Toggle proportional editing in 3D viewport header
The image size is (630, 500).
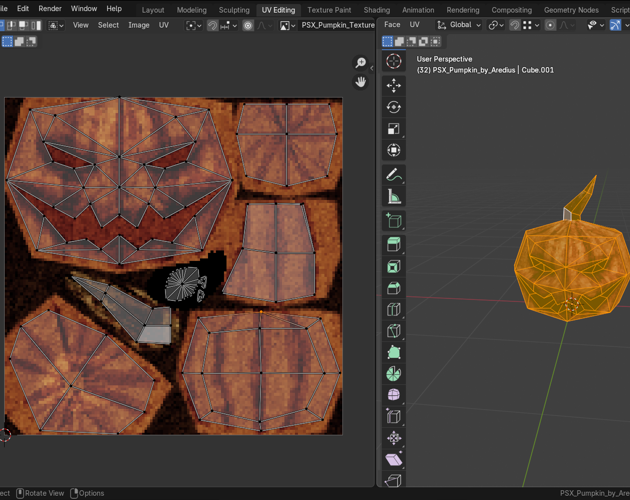[x=550, y=25]
